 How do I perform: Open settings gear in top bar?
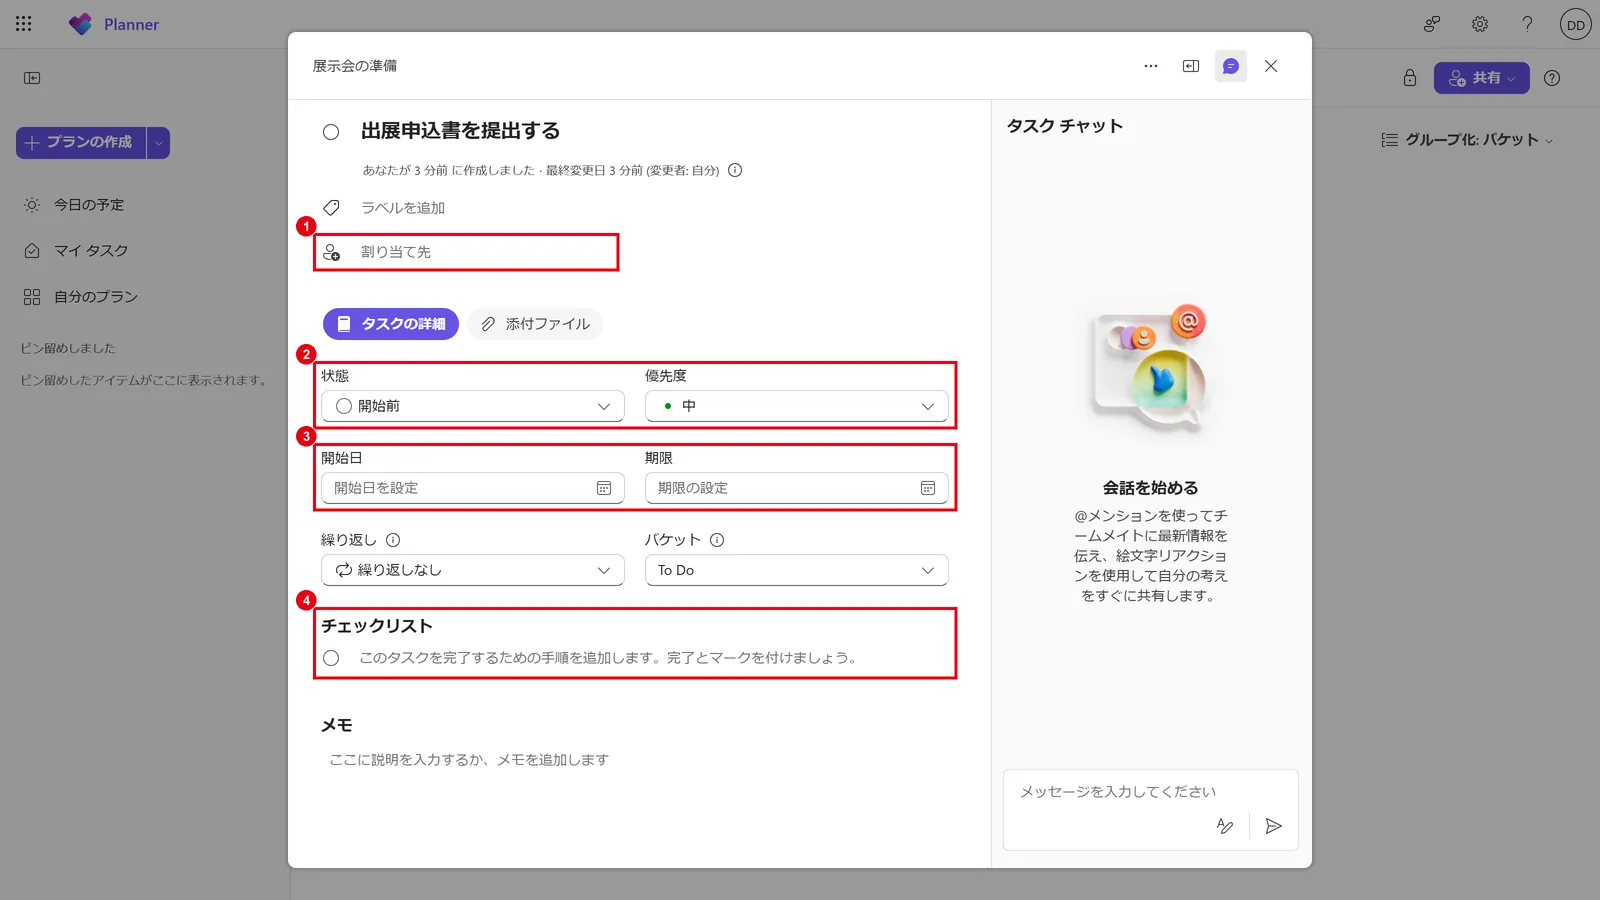[x=1480, y=24]
